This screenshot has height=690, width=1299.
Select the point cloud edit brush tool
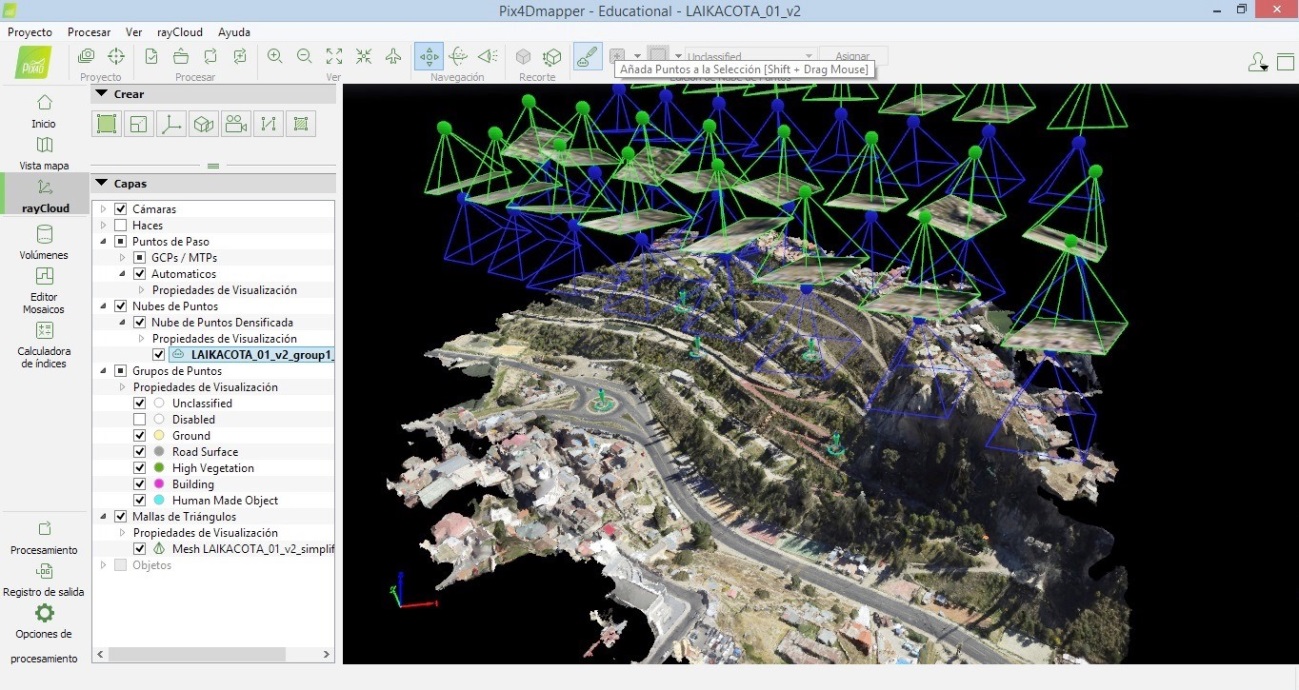tap(588, 57)
